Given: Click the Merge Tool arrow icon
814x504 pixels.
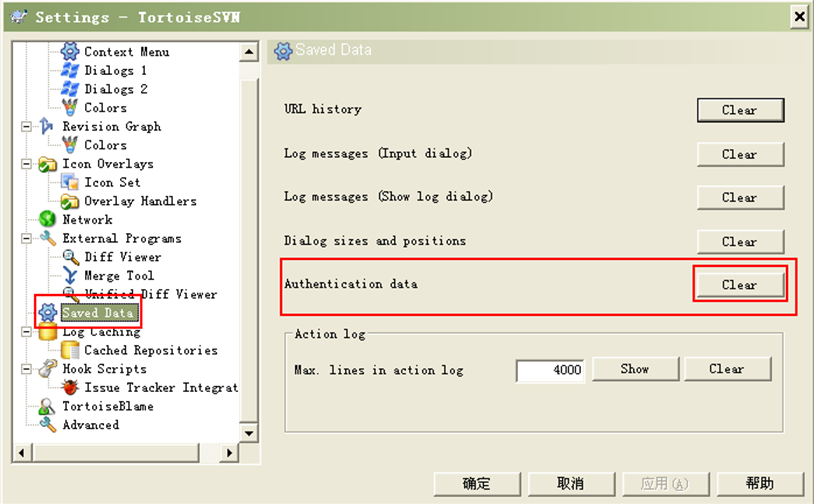Looking at the screenshot, I should coord(70,276).
